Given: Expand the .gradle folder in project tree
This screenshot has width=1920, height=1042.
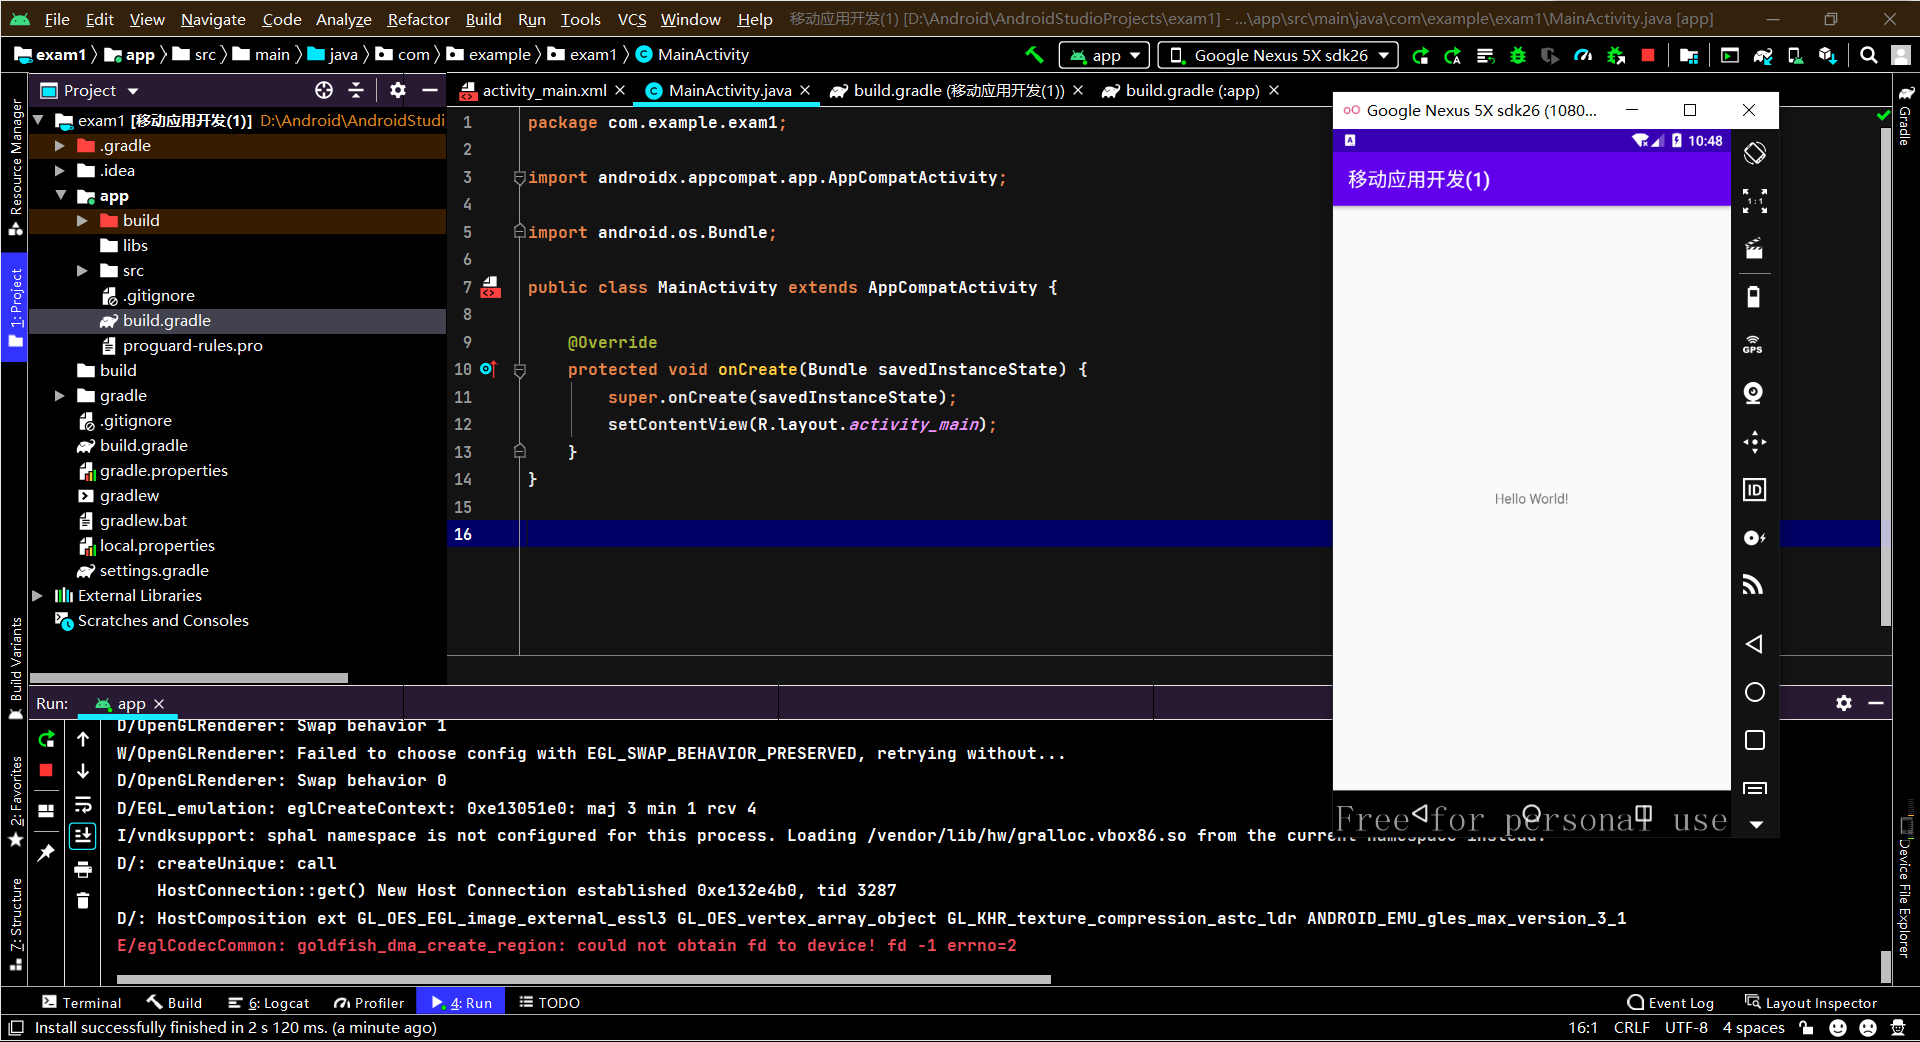Looking at the screenshot, I should 59,146.
